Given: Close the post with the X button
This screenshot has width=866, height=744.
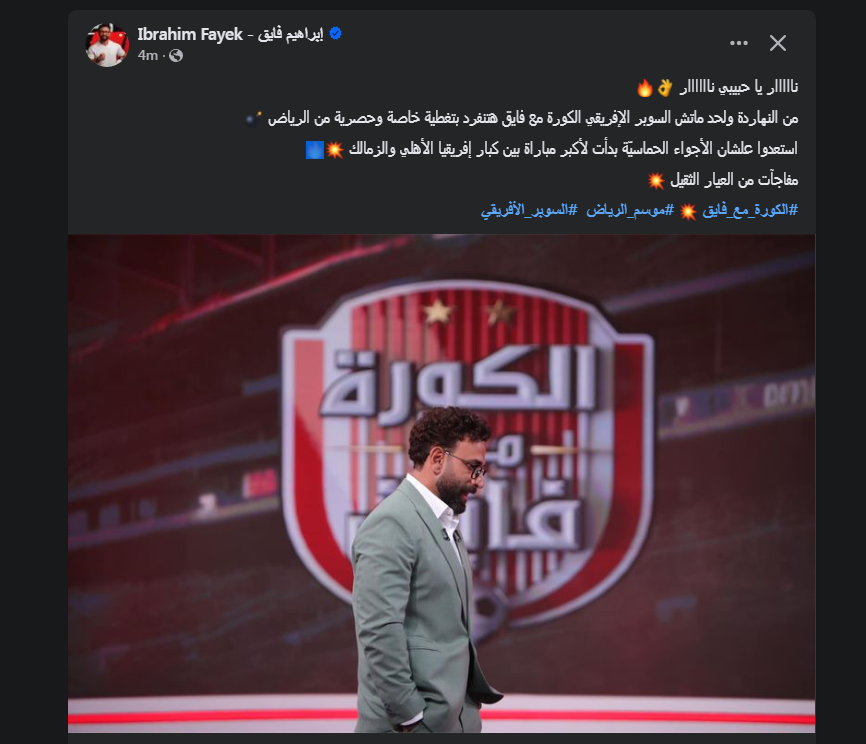Looking at the screenshot, I should (778, 43).
